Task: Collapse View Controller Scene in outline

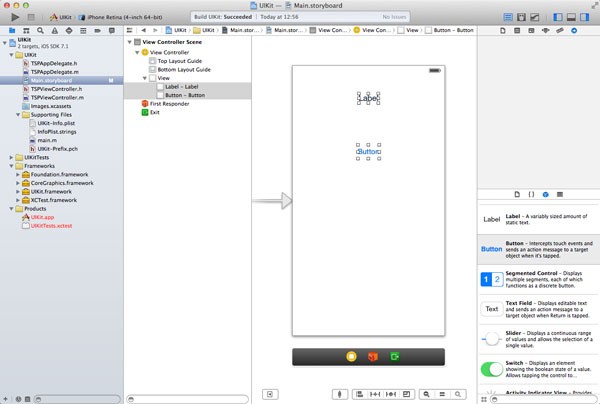Action: 130,42
